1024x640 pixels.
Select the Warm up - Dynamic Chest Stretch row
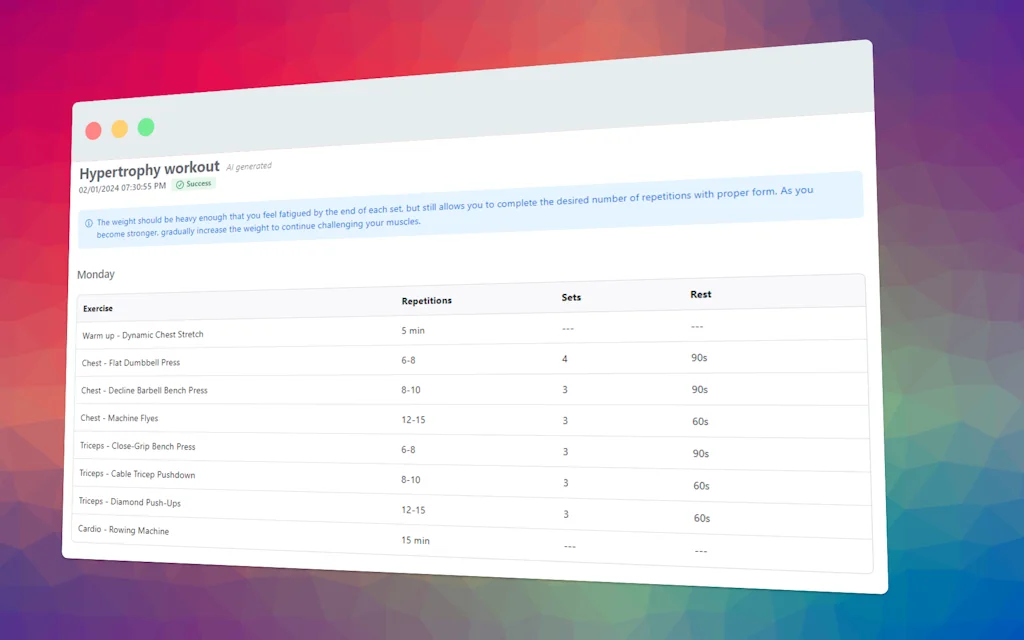pyautogui.click(x=143, y=335)
